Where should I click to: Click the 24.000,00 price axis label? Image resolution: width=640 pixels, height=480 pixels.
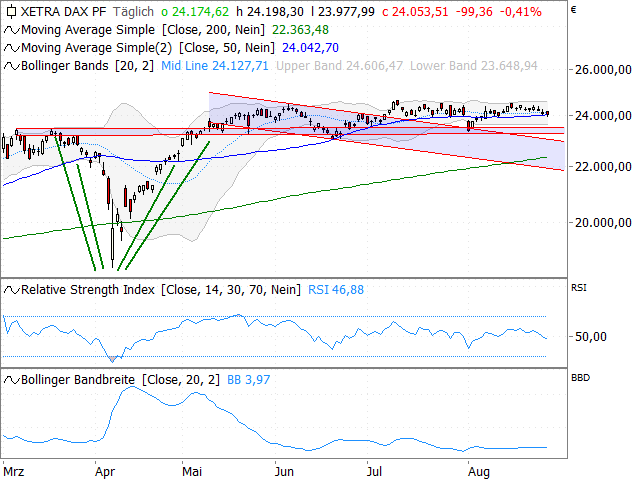(603, 116)
